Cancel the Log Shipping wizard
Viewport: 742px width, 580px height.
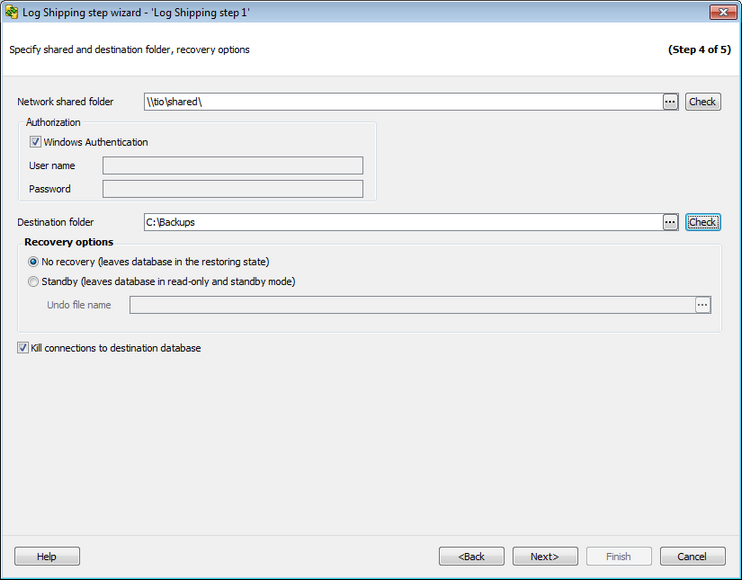point(692,556)
